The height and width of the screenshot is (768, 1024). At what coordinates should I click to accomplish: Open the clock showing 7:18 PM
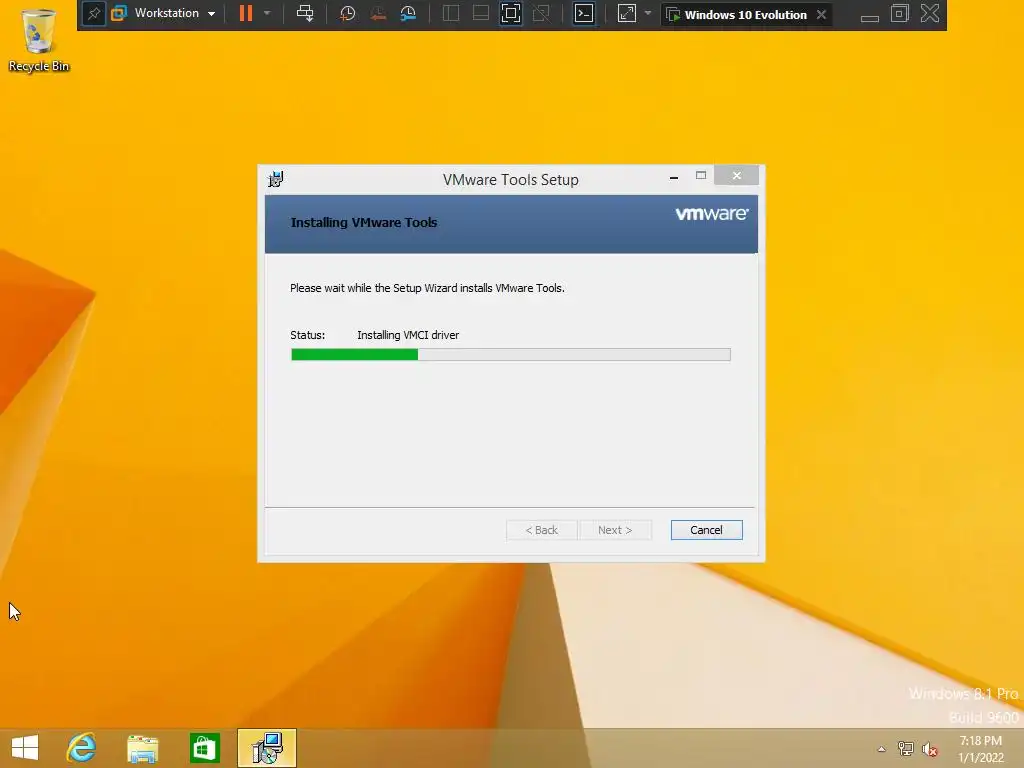[x=981, y=749]
